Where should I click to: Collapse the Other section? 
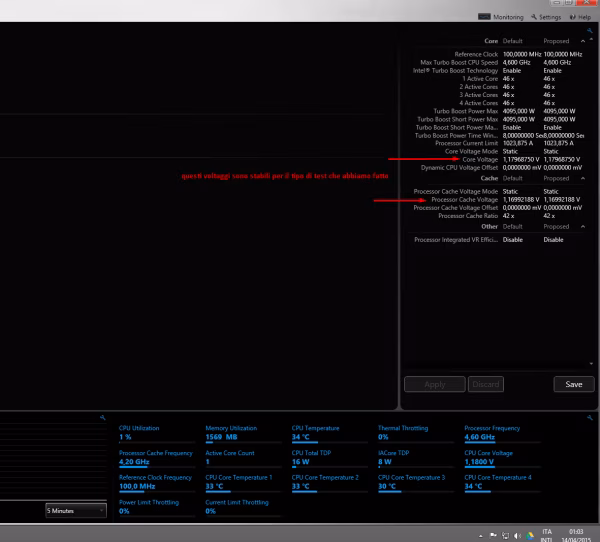click(583, 227)
